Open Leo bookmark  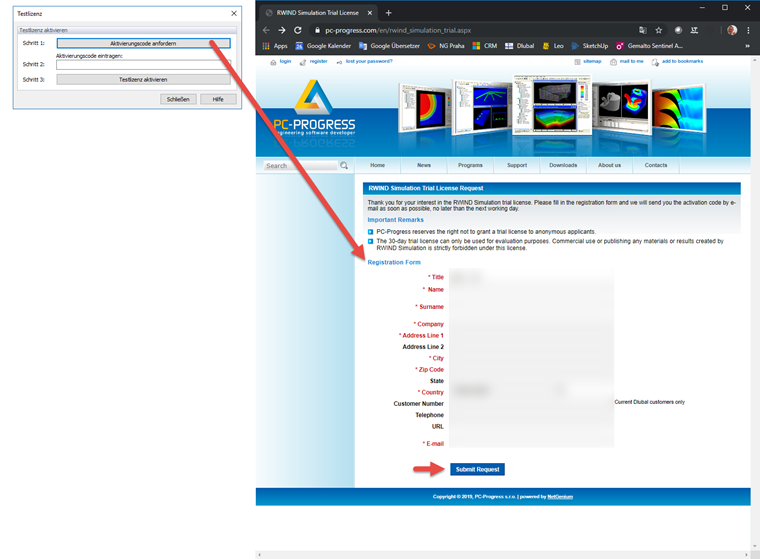coord(553,46)
